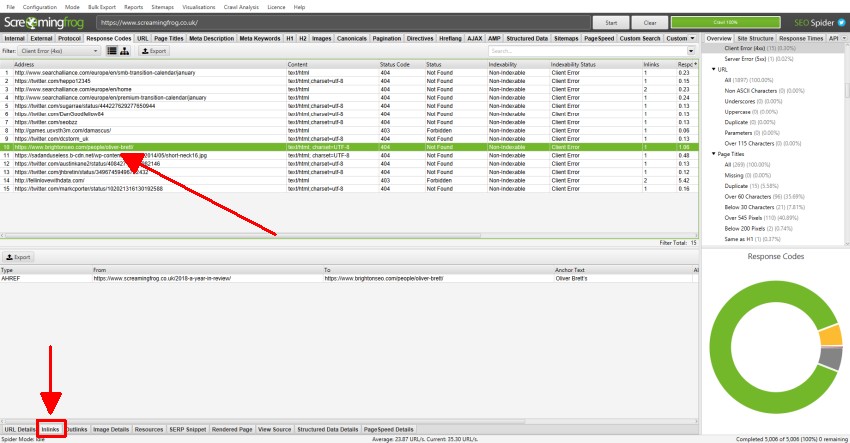The height and width of the screenshot is (443, 850).
Task: Open the Hreflang tab
Action: (x=450, y=38)
